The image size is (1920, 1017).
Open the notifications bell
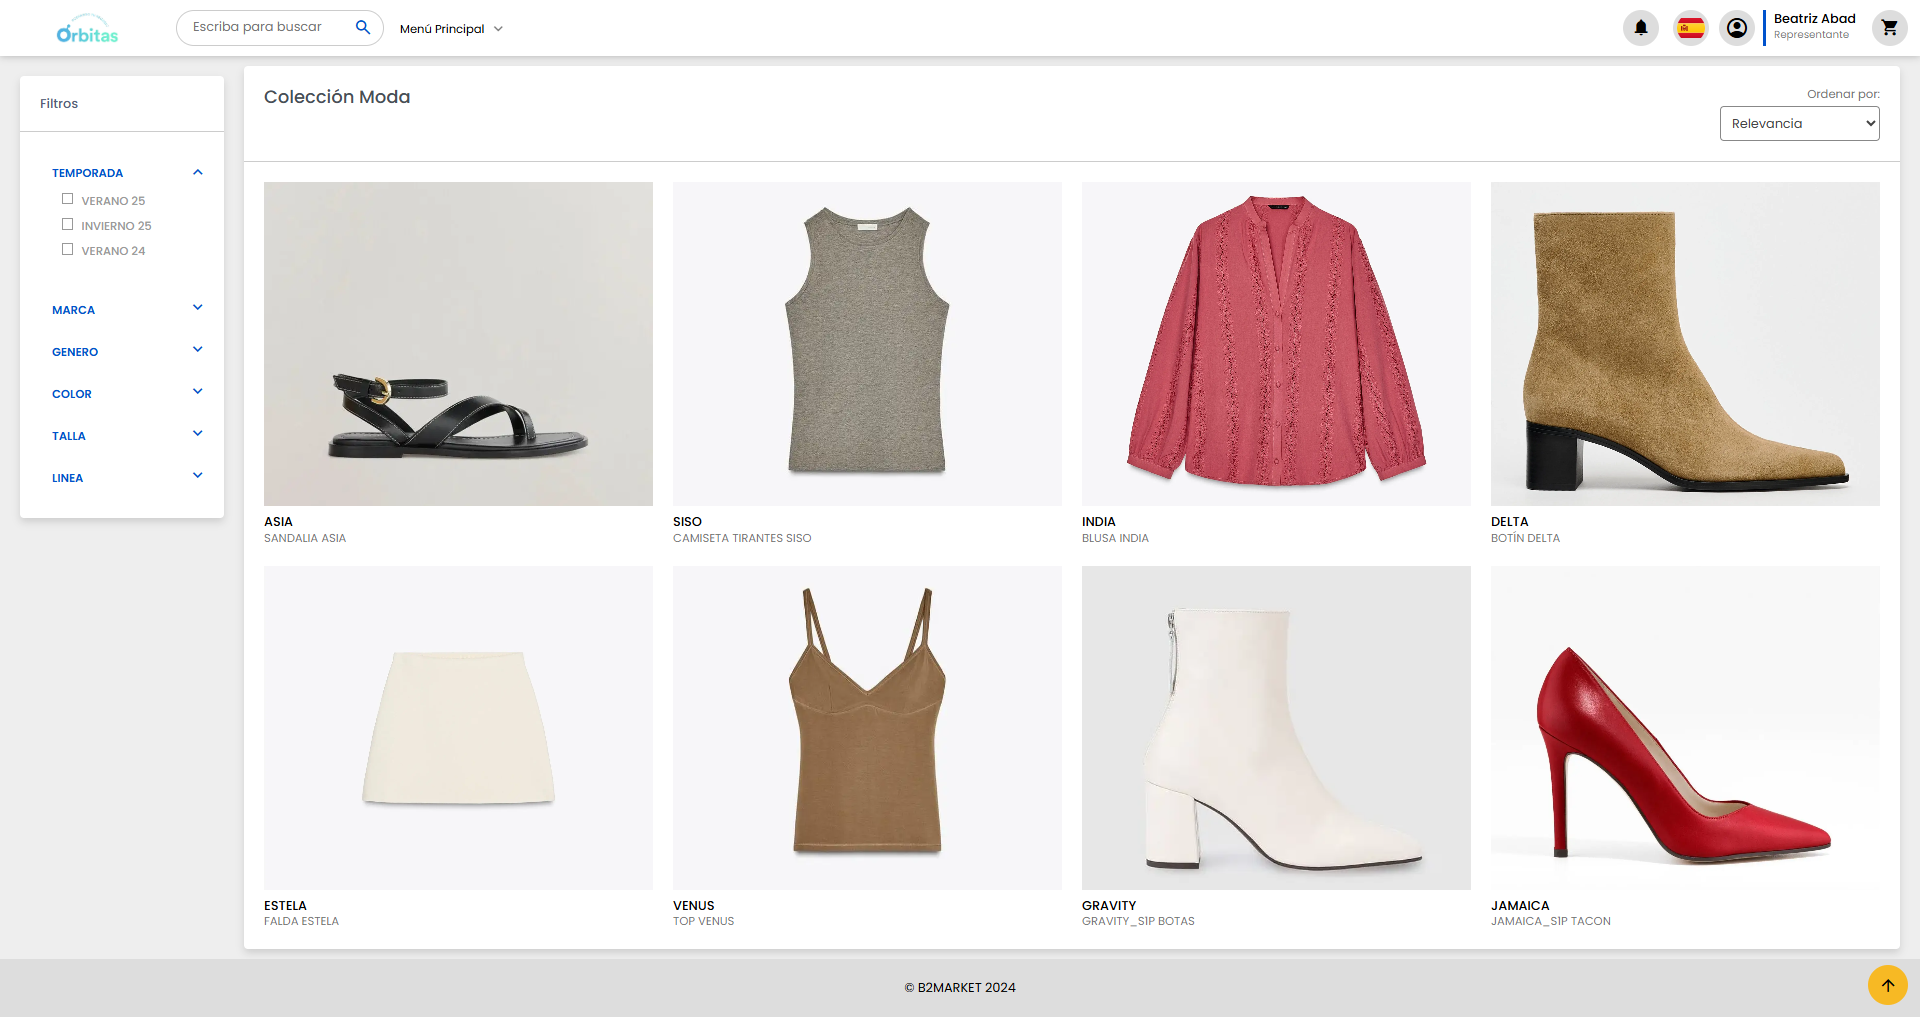(1640, 27)
